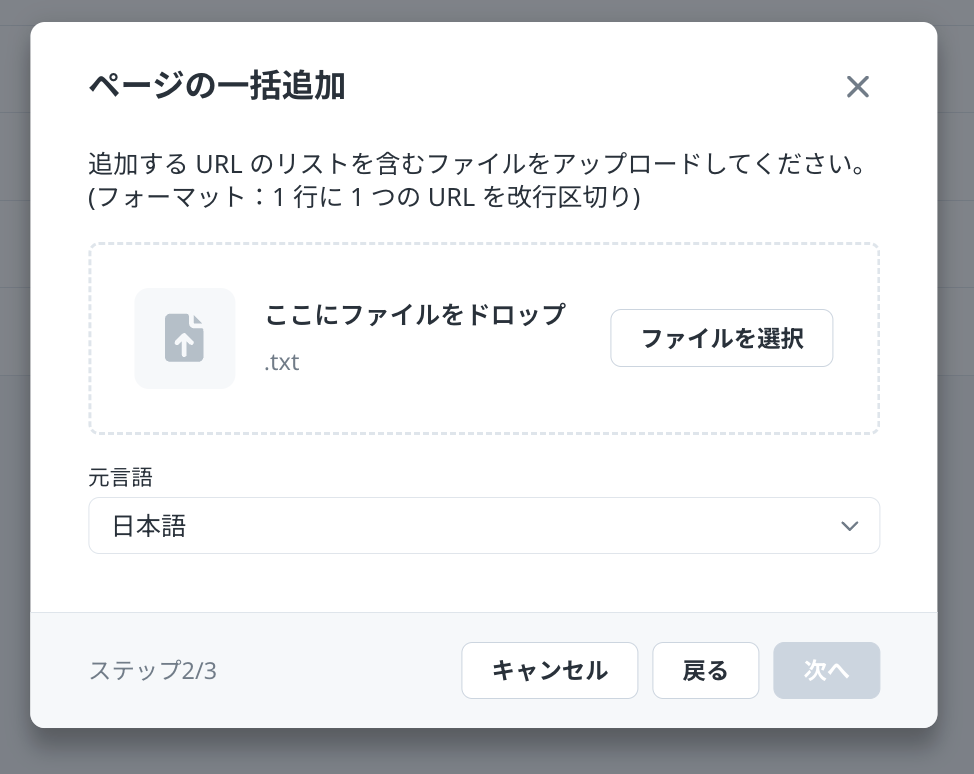
Task: Click the file upload document icon
Action: coord(184,338)
